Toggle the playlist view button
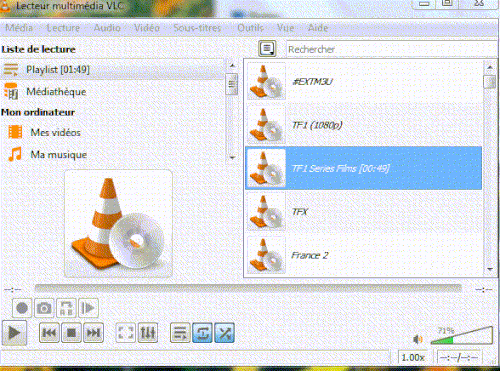 pos(180,333)
